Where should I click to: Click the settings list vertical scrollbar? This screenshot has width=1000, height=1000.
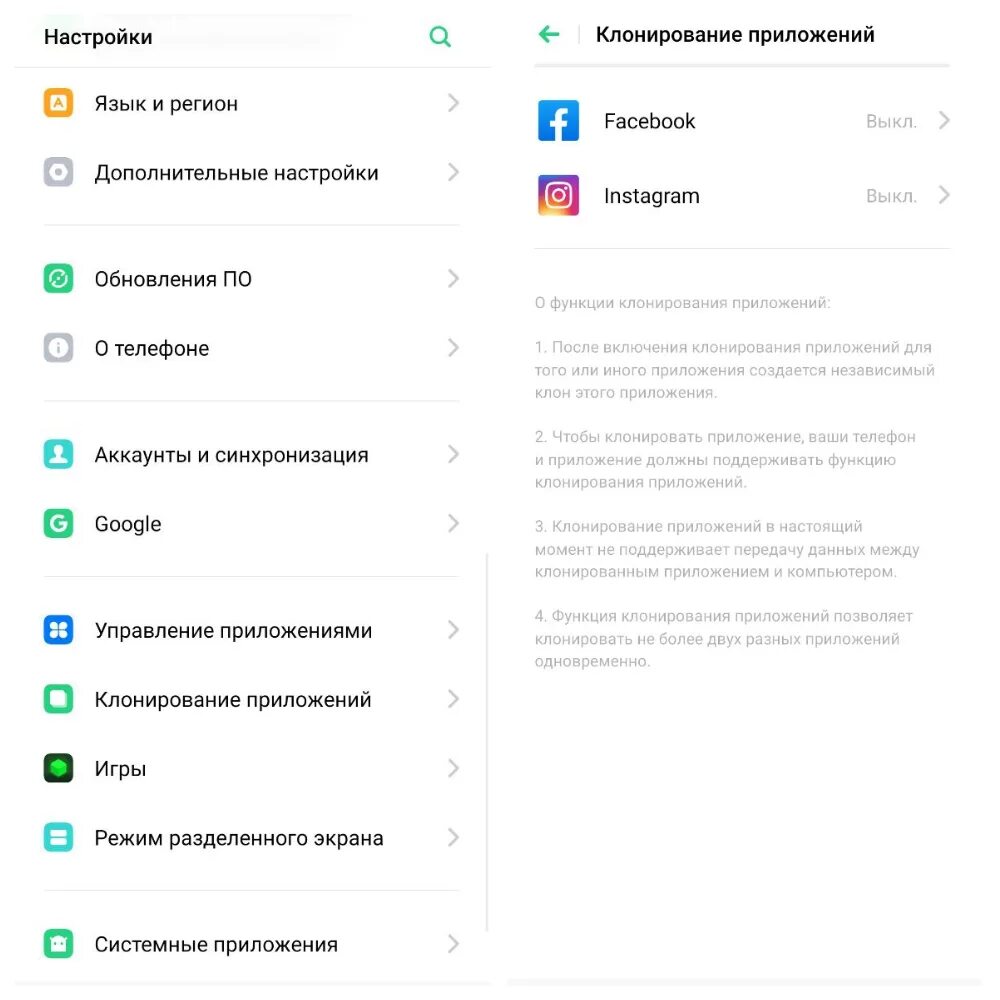[487, 743]
